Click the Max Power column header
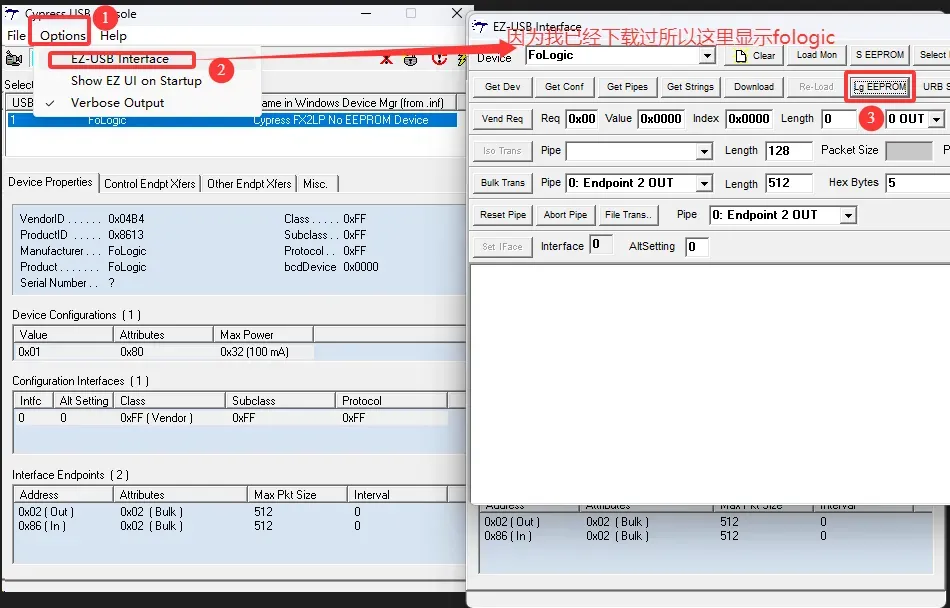 (x=263, y=335)
